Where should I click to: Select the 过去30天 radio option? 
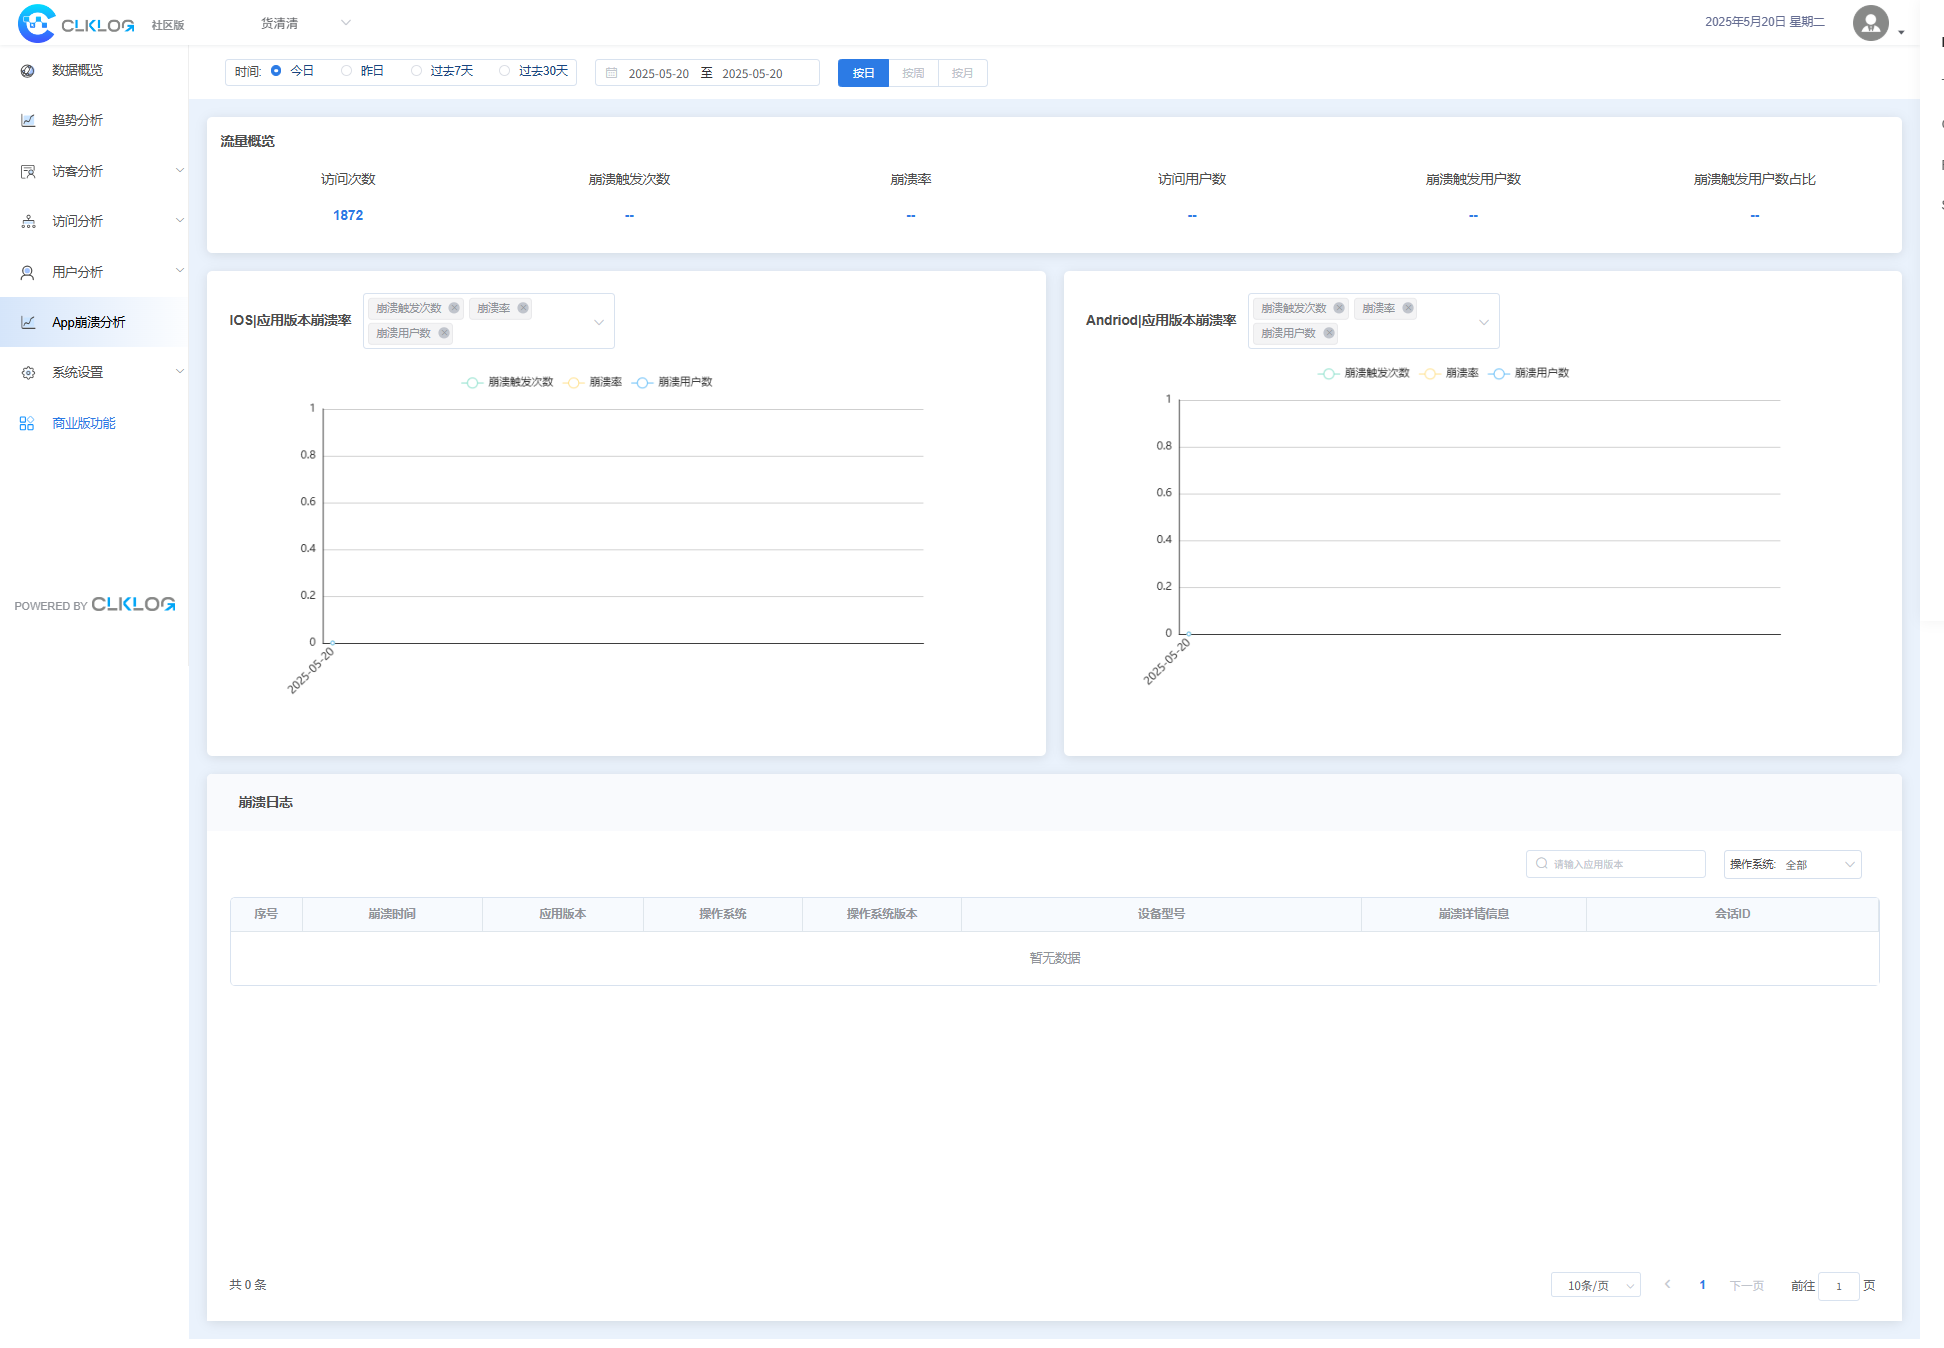pos(505,71)
